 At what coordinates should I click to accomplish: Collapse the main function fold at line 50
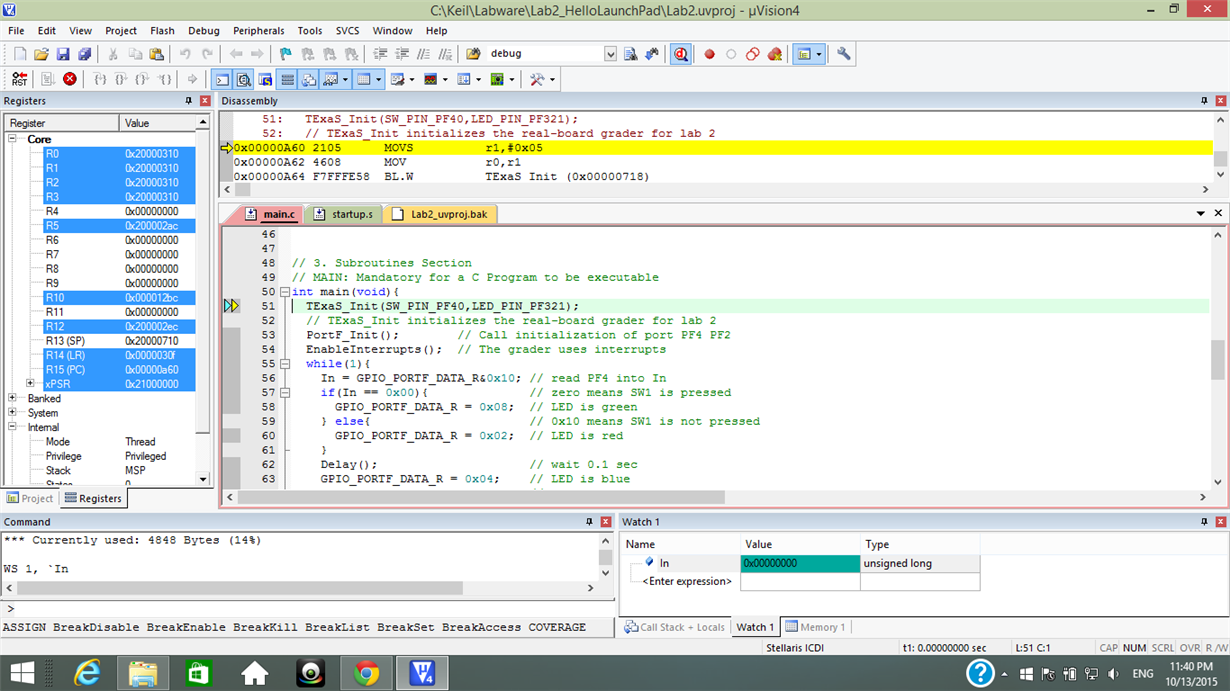pyautogui.click(x=285, y=292)
